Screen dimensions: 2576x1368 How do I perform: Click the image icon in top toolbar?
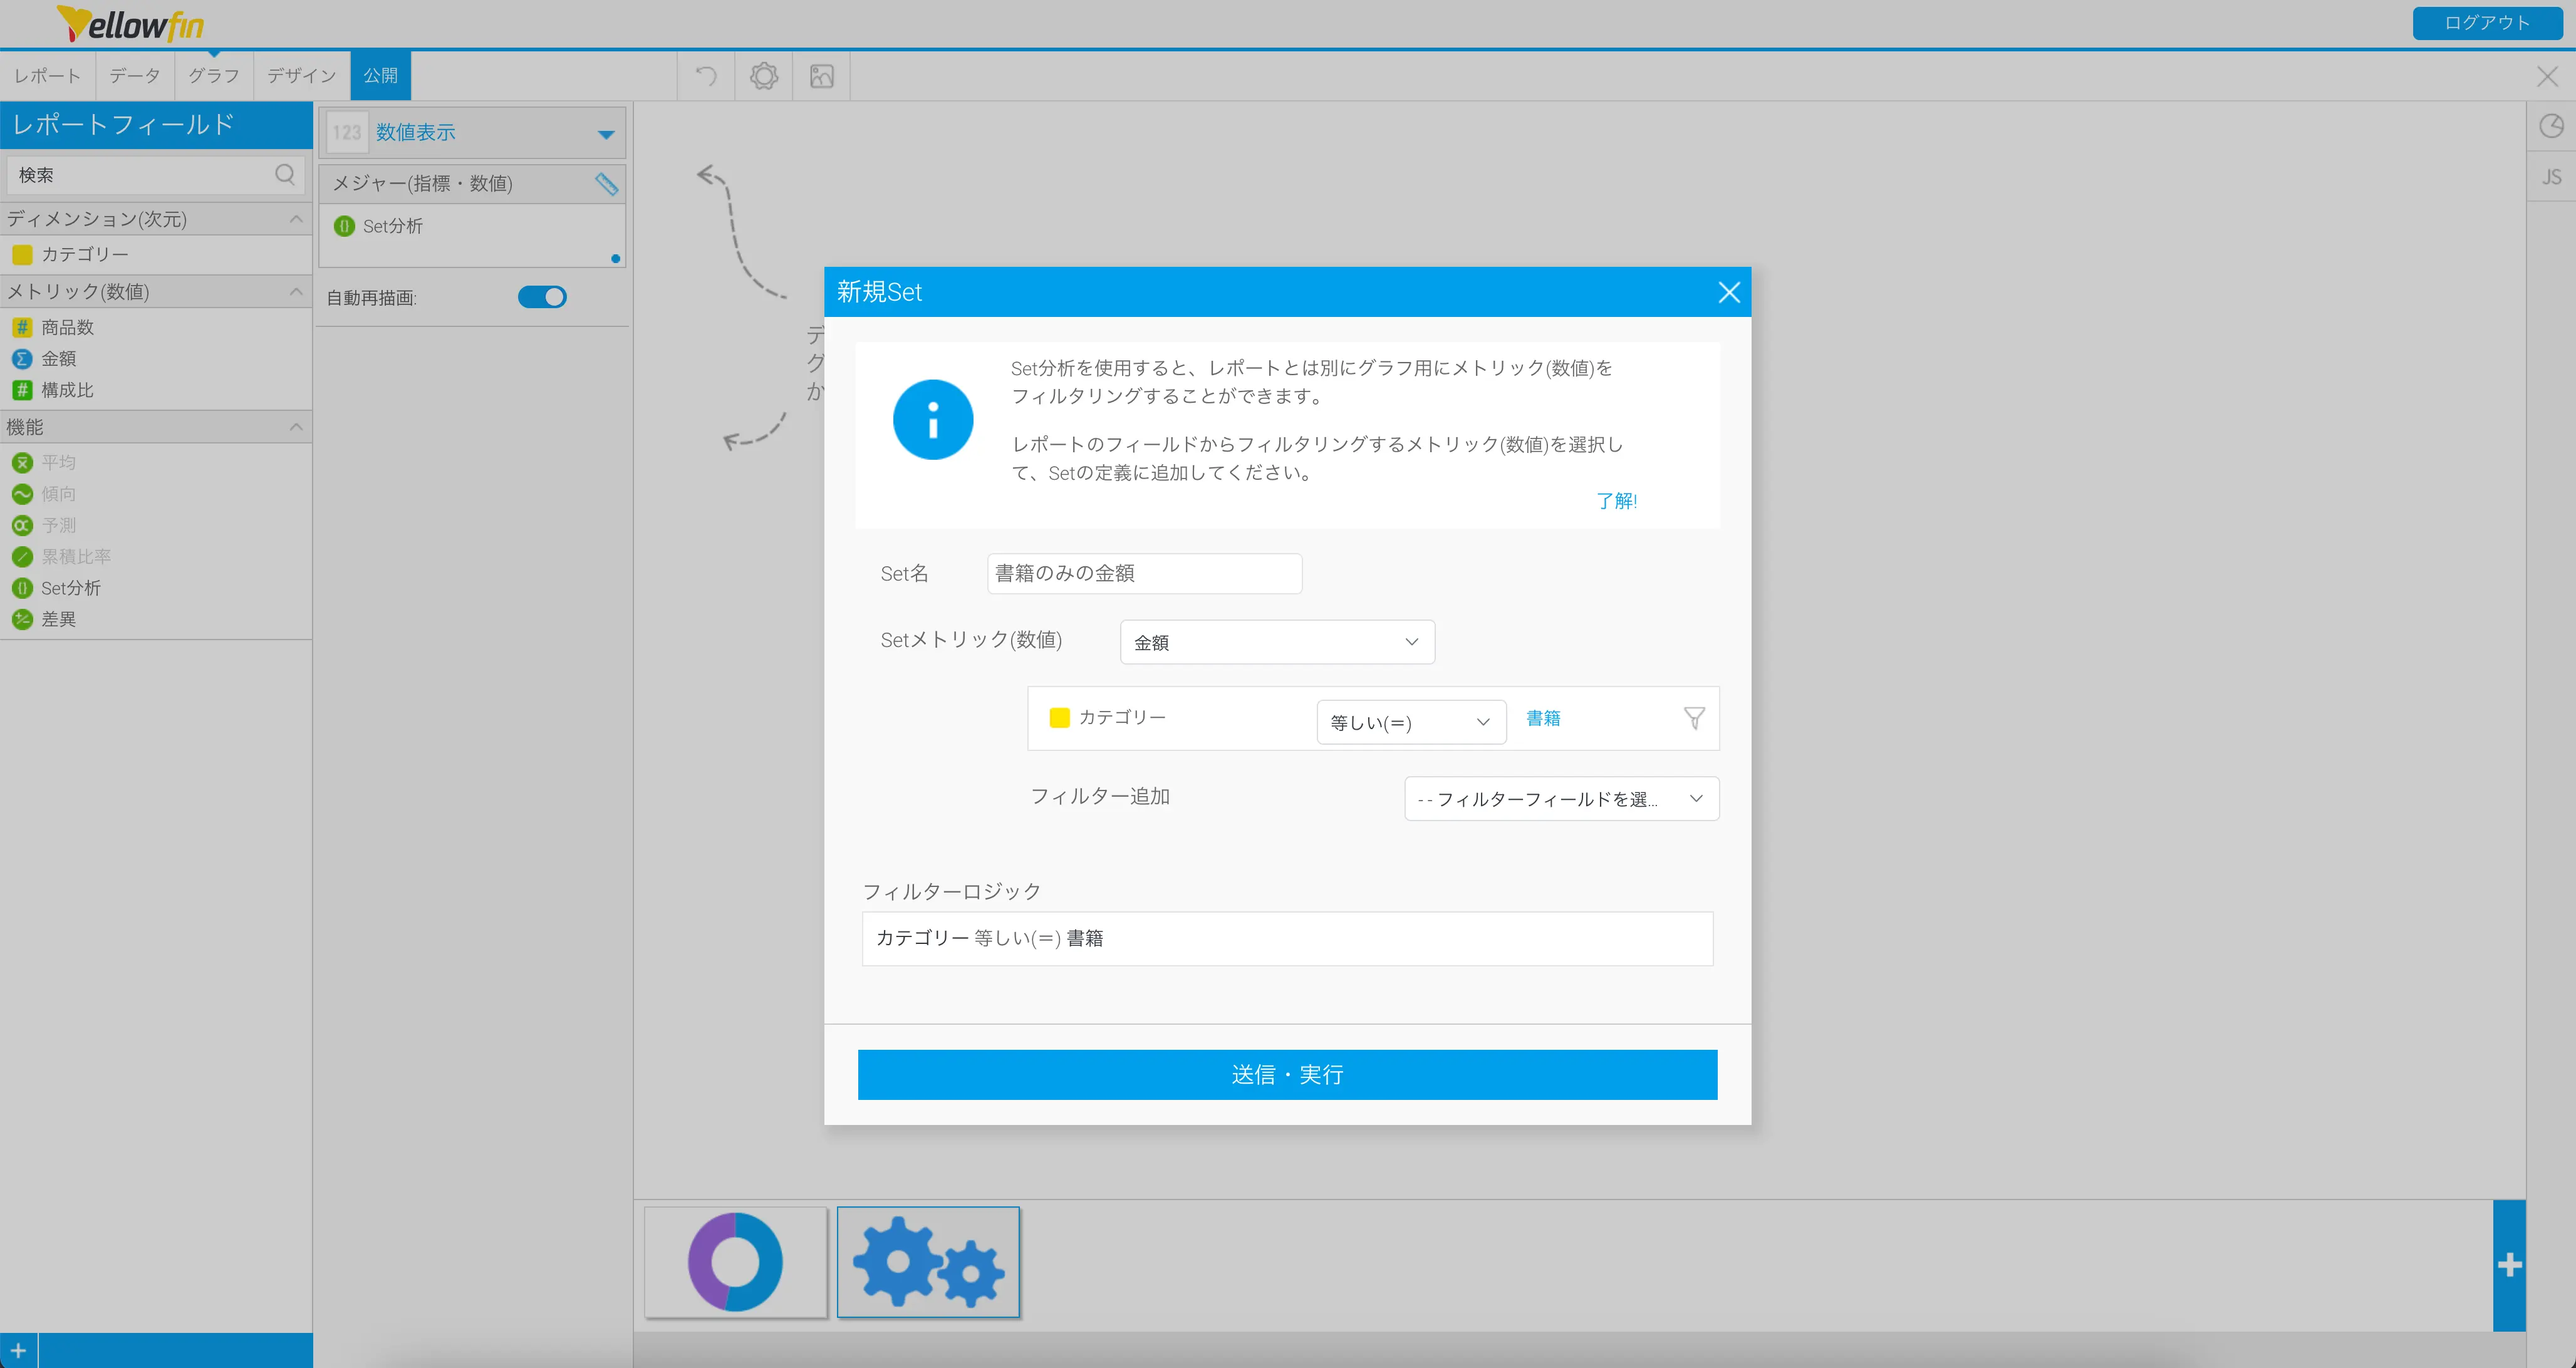point(822,76)
